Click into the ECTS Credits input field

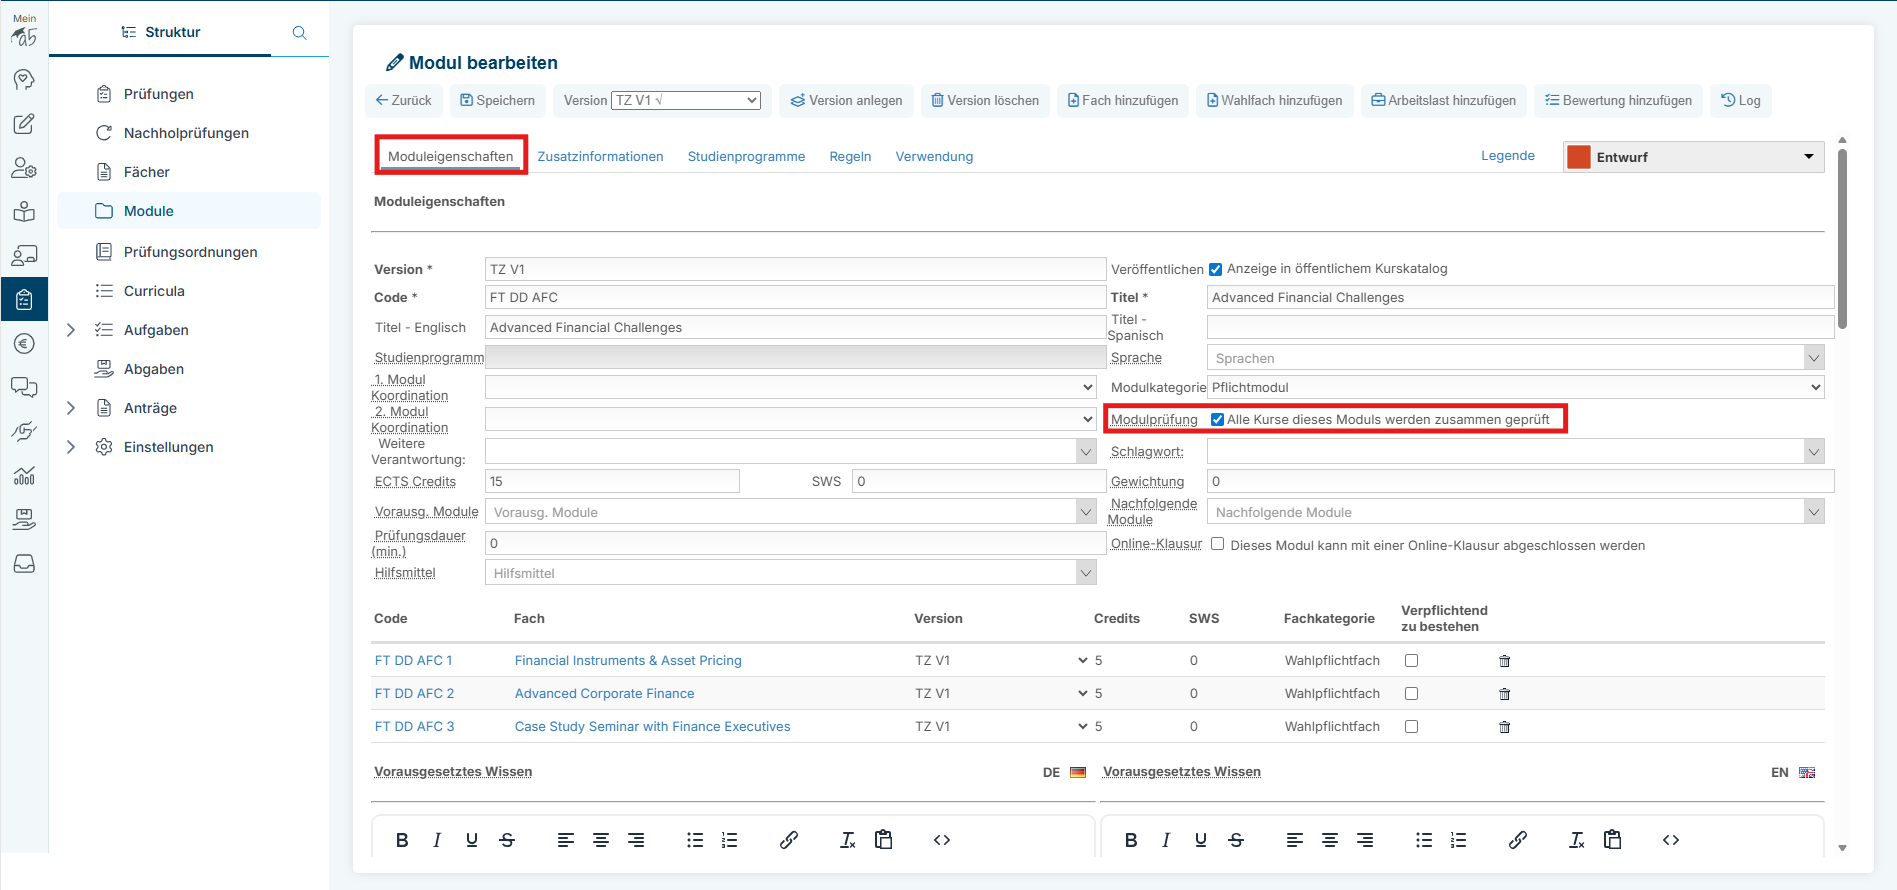(612, 482)
